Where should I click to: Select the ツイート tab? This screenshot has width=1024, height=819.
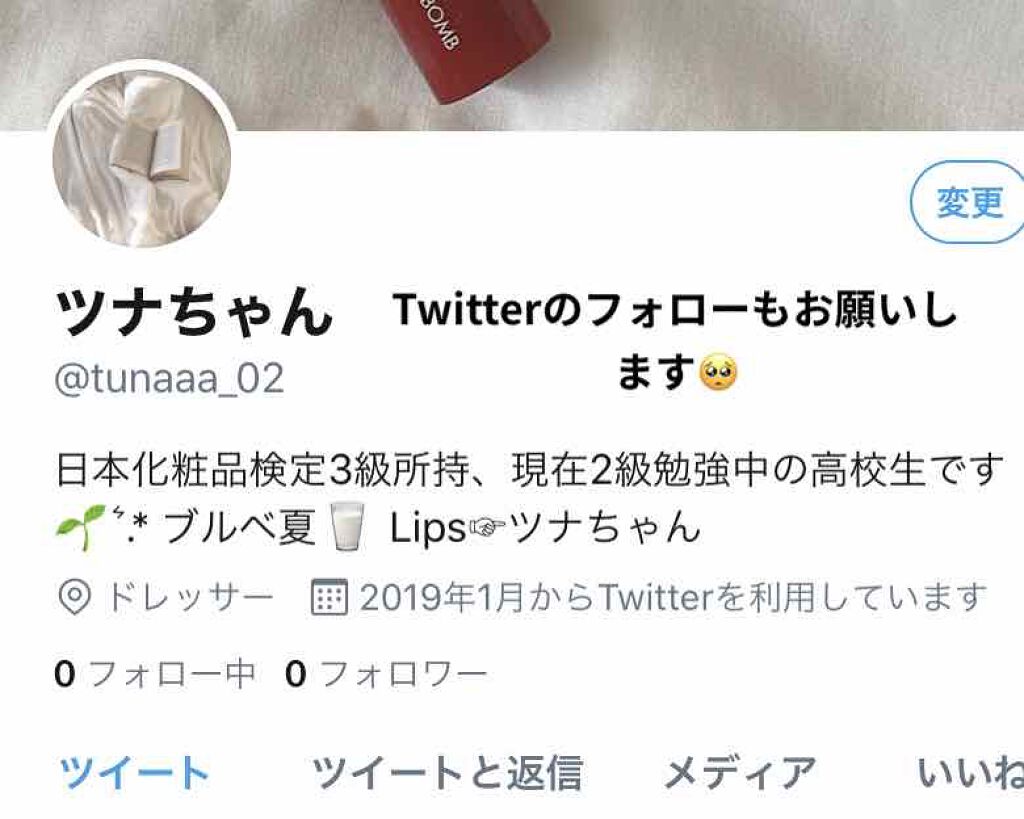coord(134,772)
